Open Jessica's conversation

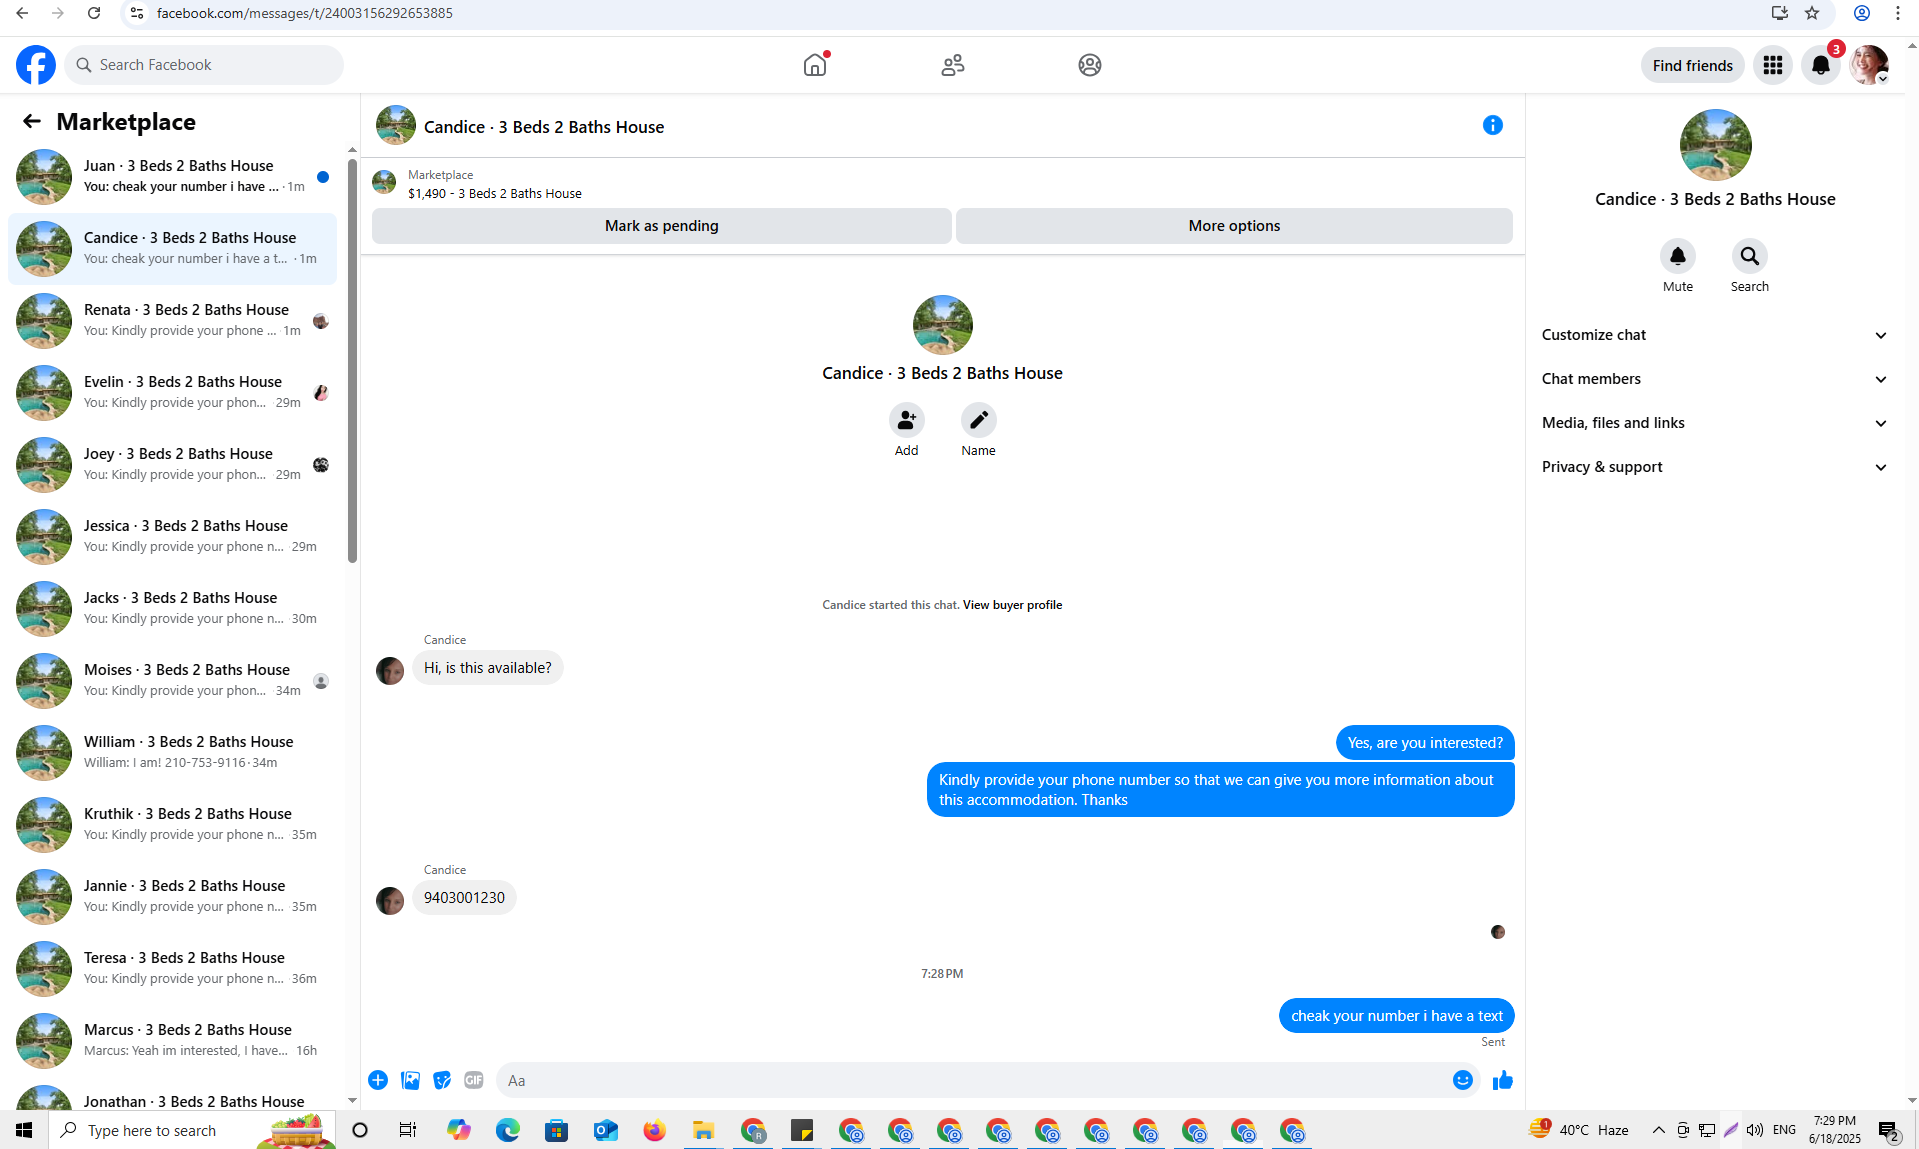coord(172,536)
